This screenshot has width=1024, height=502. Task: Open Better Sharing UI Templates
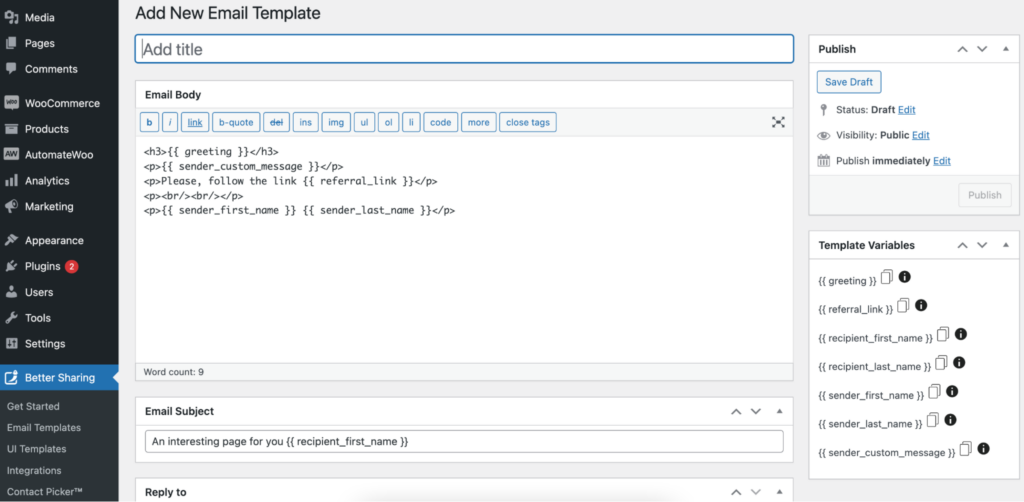(37, 449)
